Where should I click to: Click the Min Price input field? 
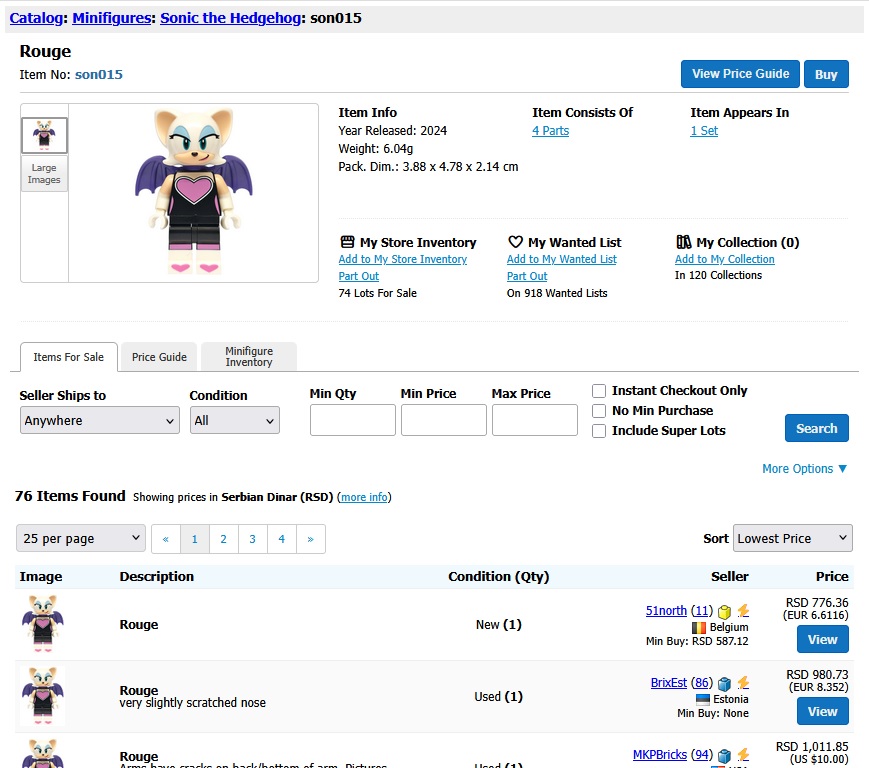point(443,420)
